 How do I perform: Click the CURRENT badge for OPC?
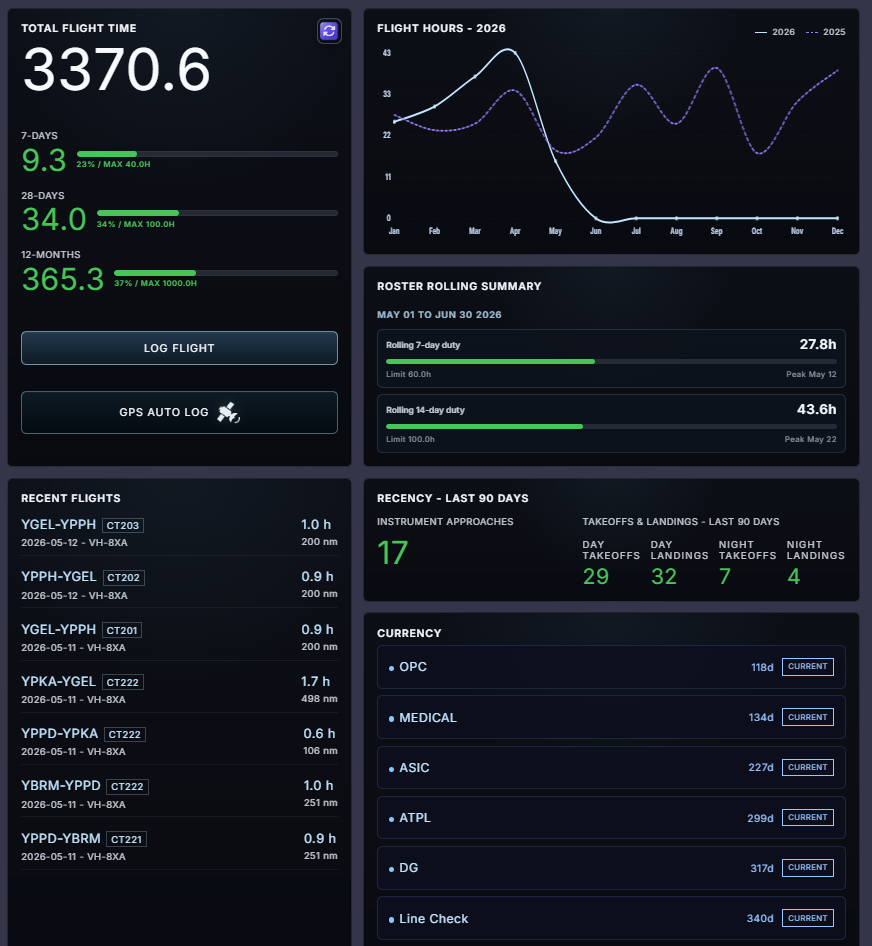coord(807,667)
